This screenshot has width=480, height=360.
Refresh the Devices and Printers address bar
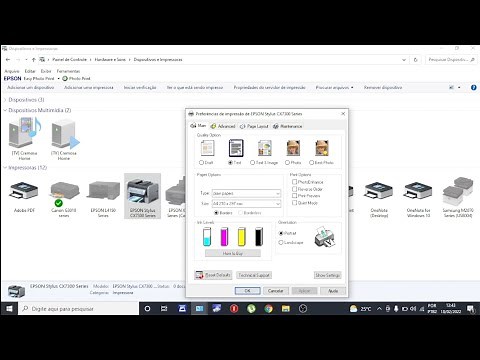416,60
